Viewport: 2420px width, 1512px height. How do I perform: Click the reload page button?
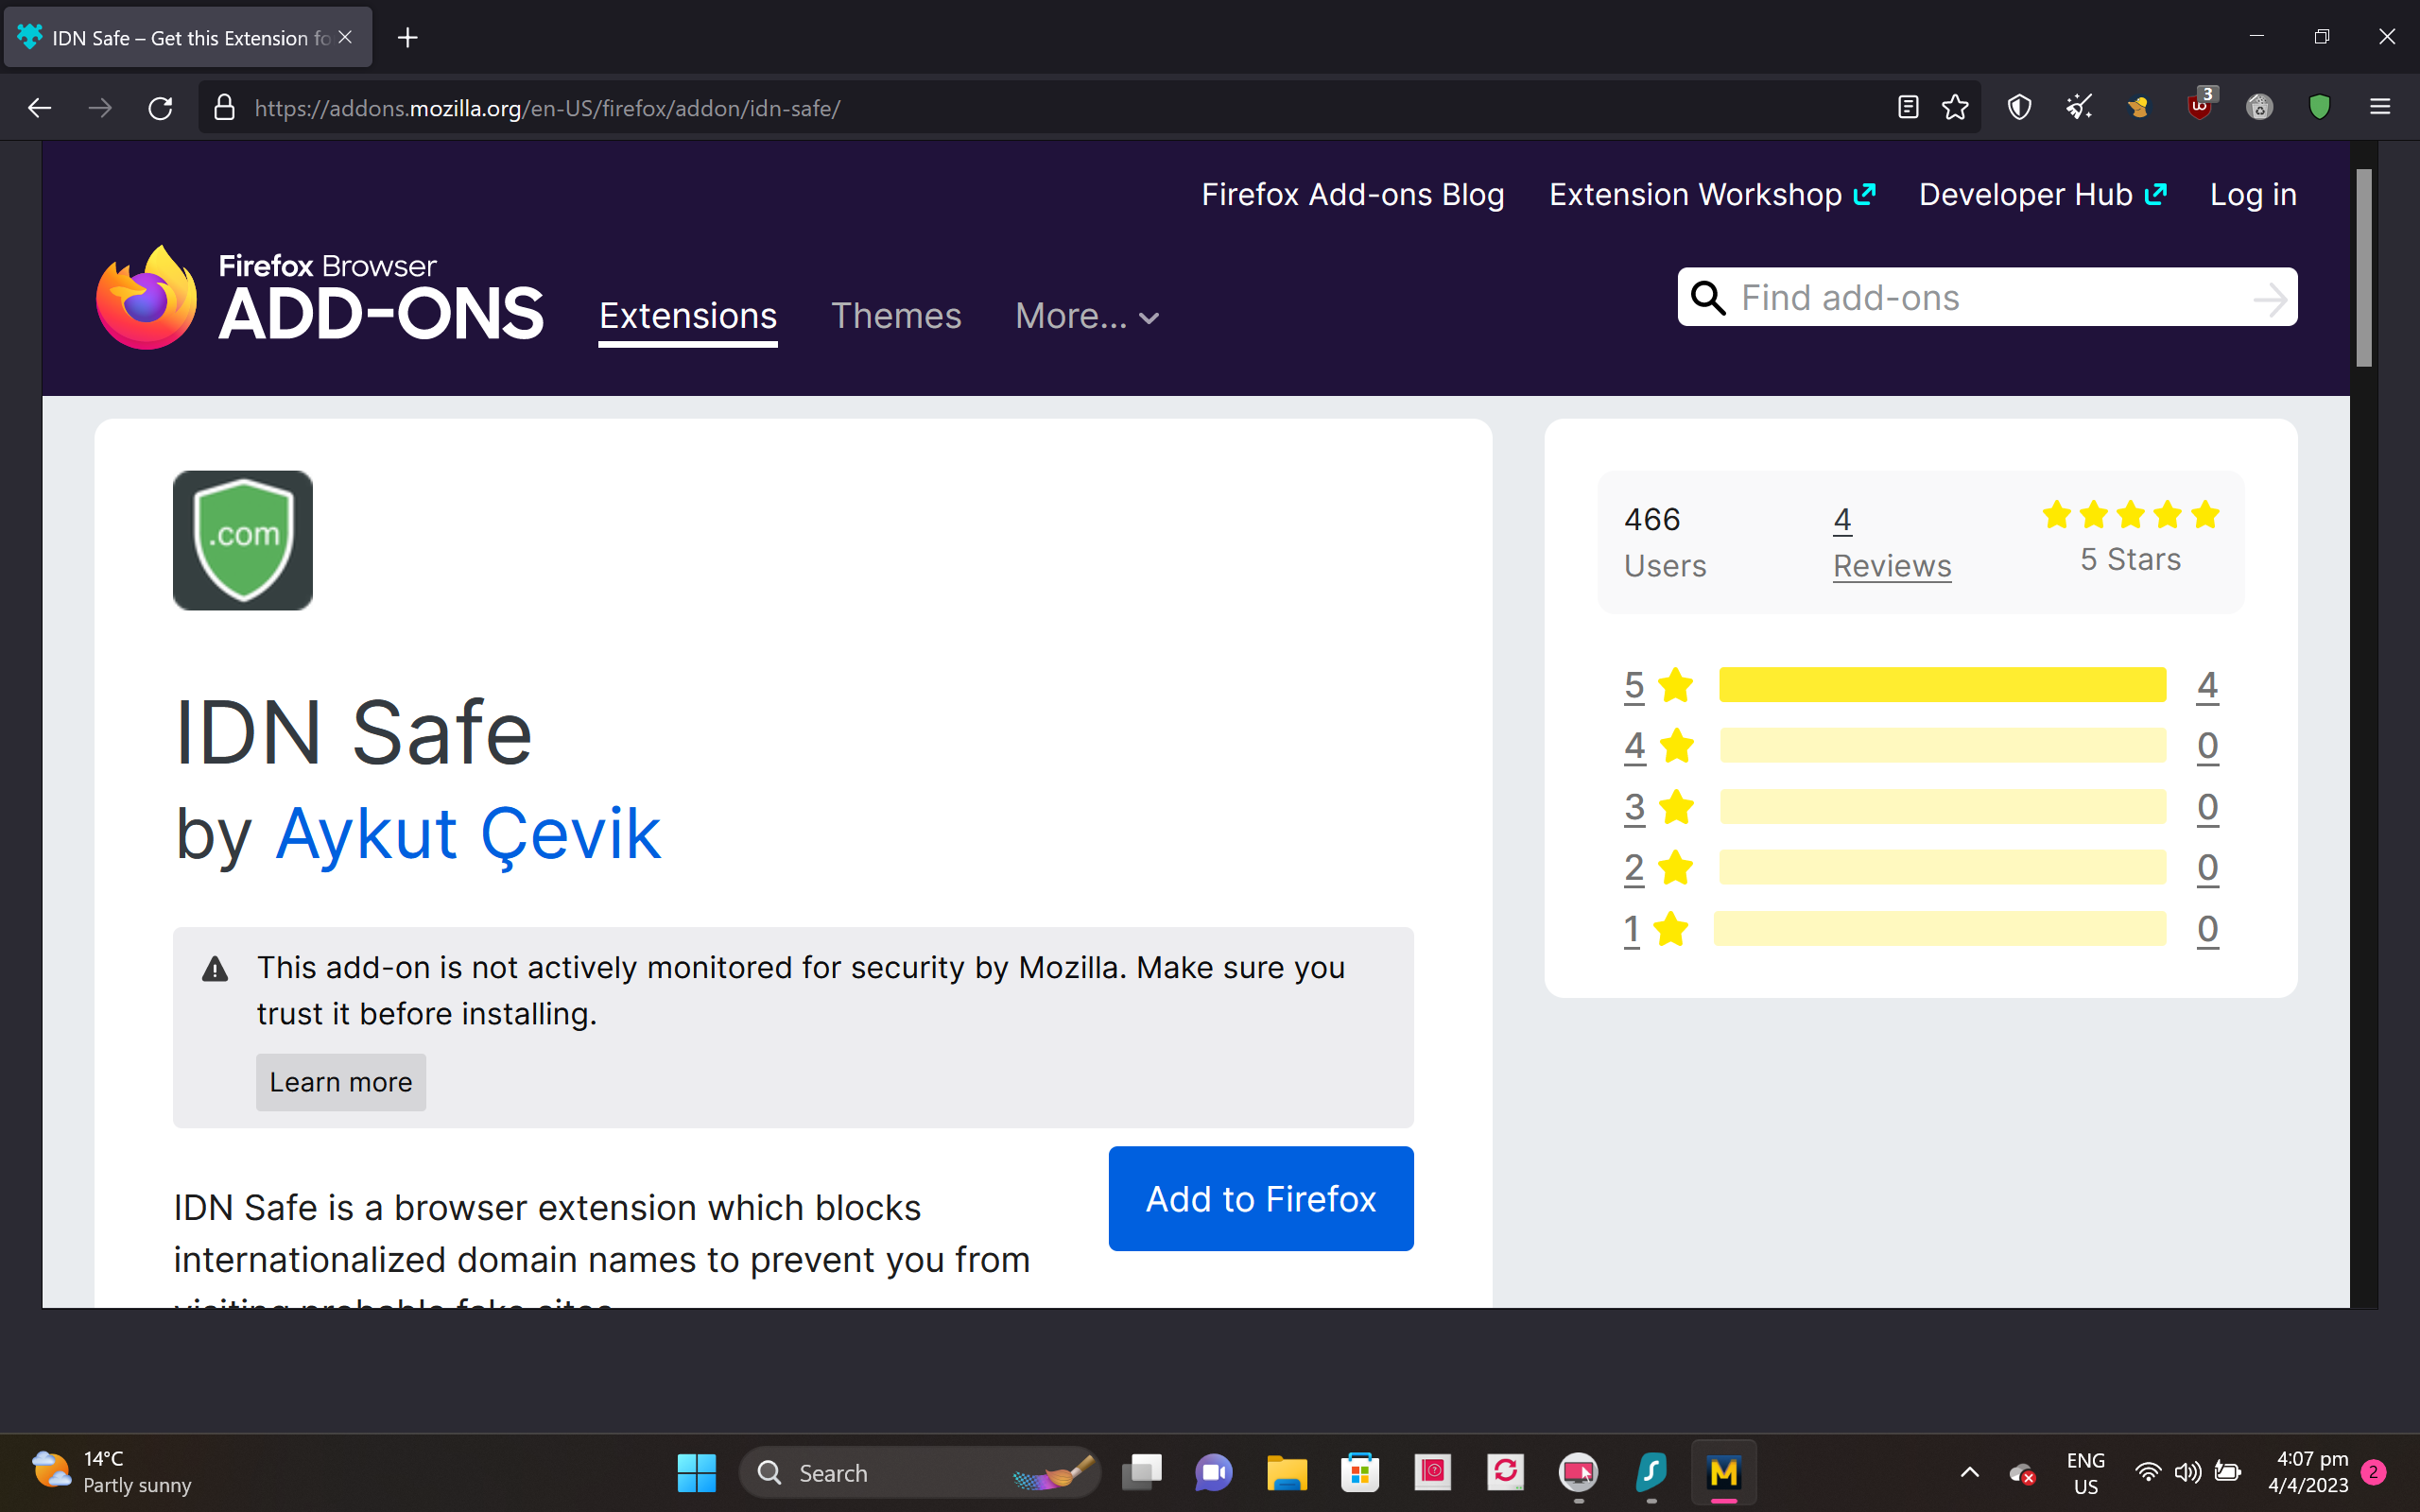(160, 107)
